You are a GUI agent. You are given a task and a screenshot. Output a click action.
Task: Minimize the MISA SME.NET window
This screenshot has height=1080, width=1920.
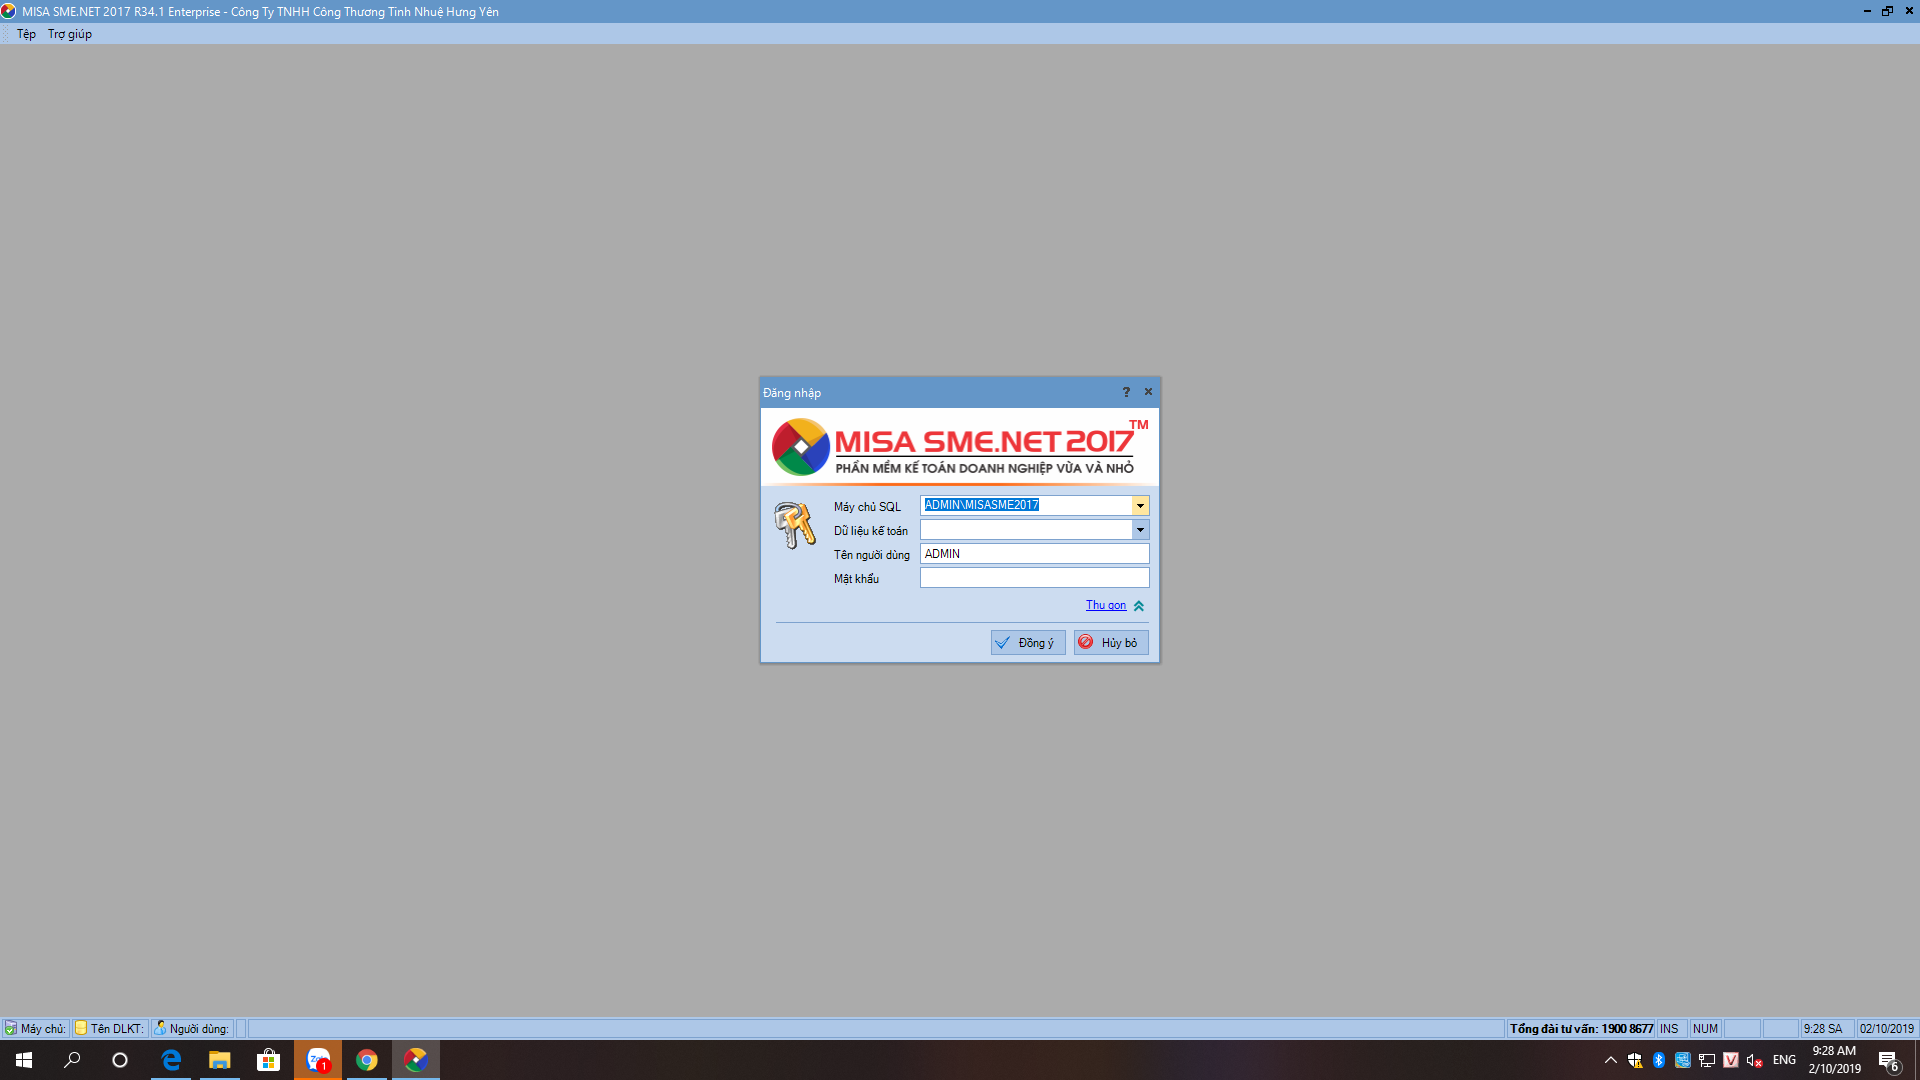(x=1867, y=11)
